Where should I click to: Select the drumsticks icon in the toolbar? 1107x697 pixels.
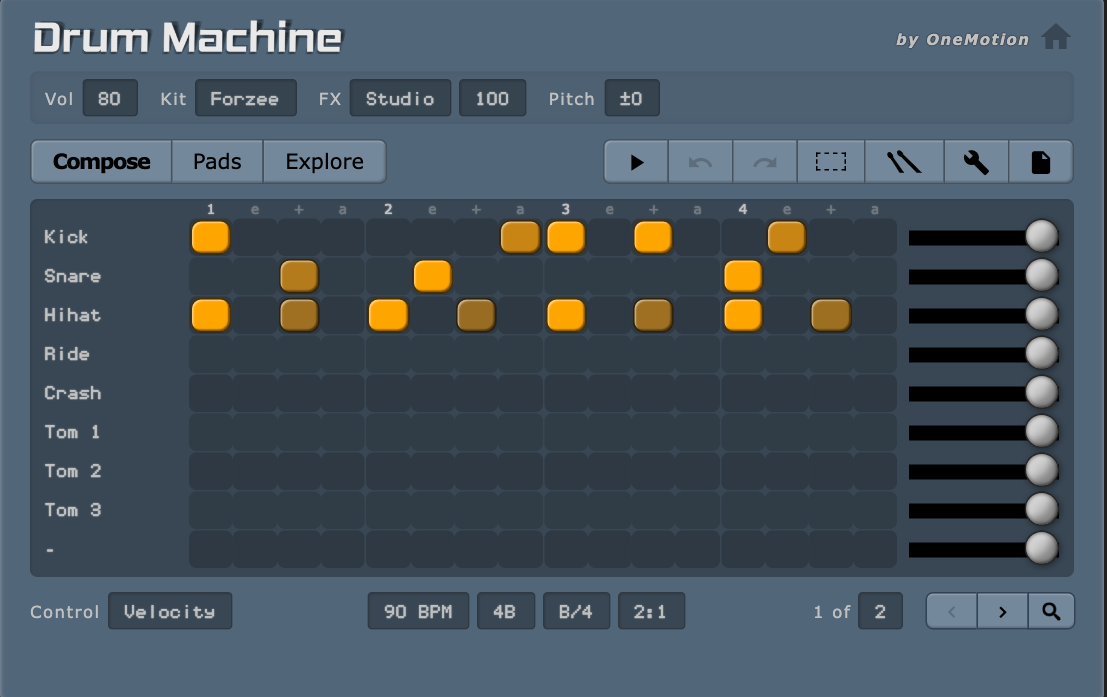[x=903, y=161]
